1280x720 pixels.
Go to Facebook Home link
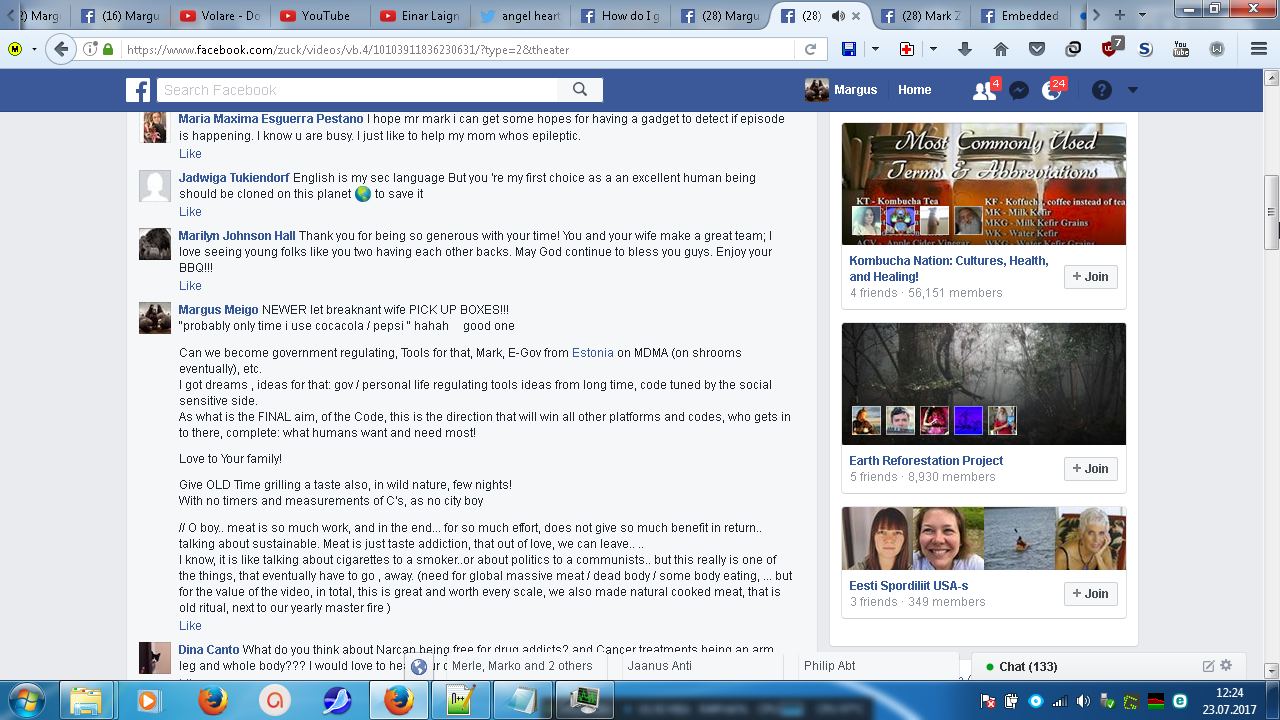pyautogui.click(x=914, y=90)
